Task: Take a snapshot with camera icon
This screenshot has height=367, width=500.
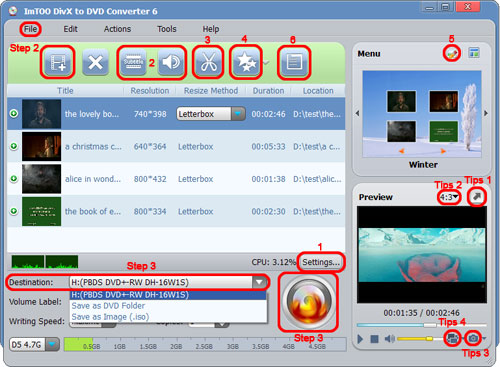Action: [x=473, y=338]
